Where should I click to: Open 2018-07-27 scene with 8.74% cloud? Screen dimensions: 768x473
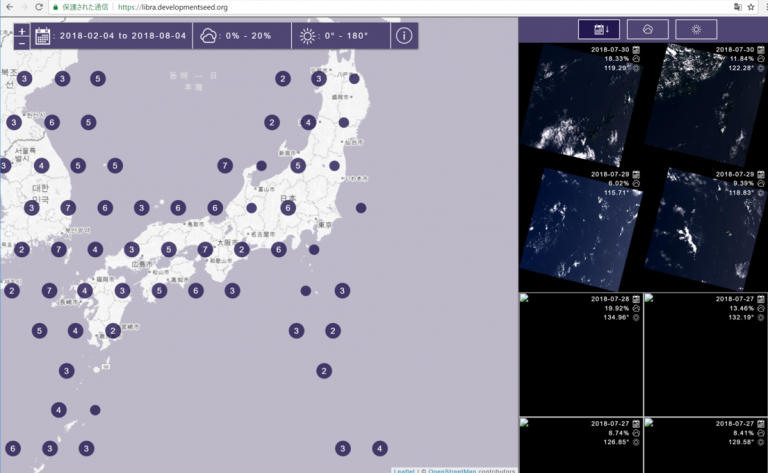581,446
